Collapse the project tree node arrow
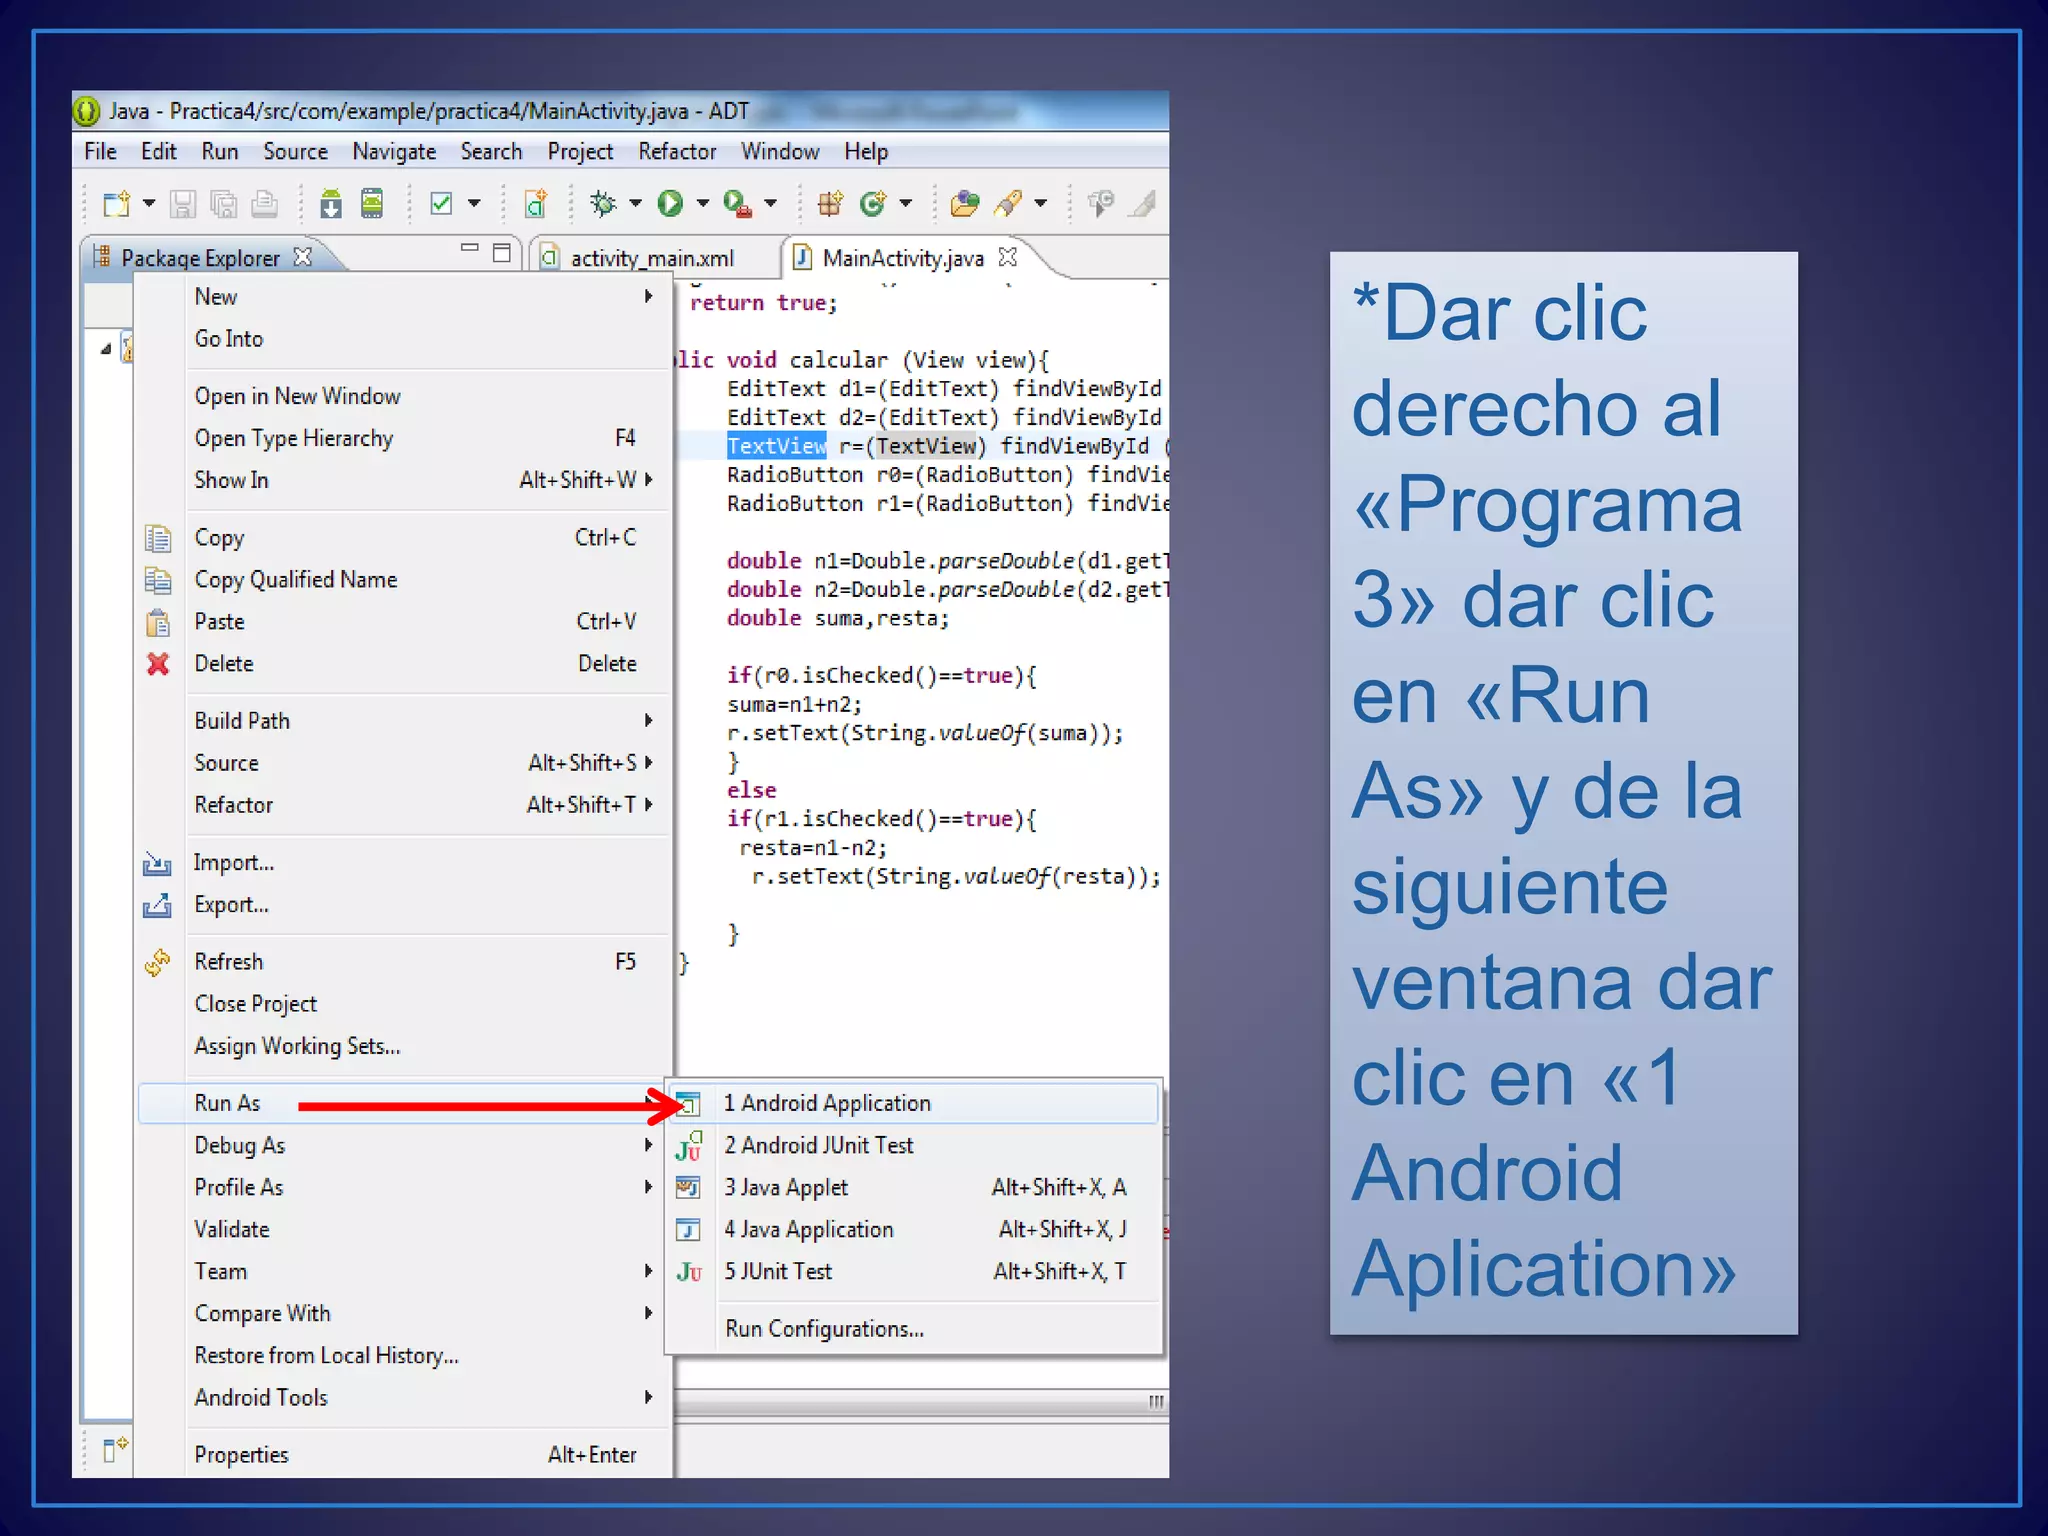The width and height of the screenshot is (2048, 1536). 106,349
